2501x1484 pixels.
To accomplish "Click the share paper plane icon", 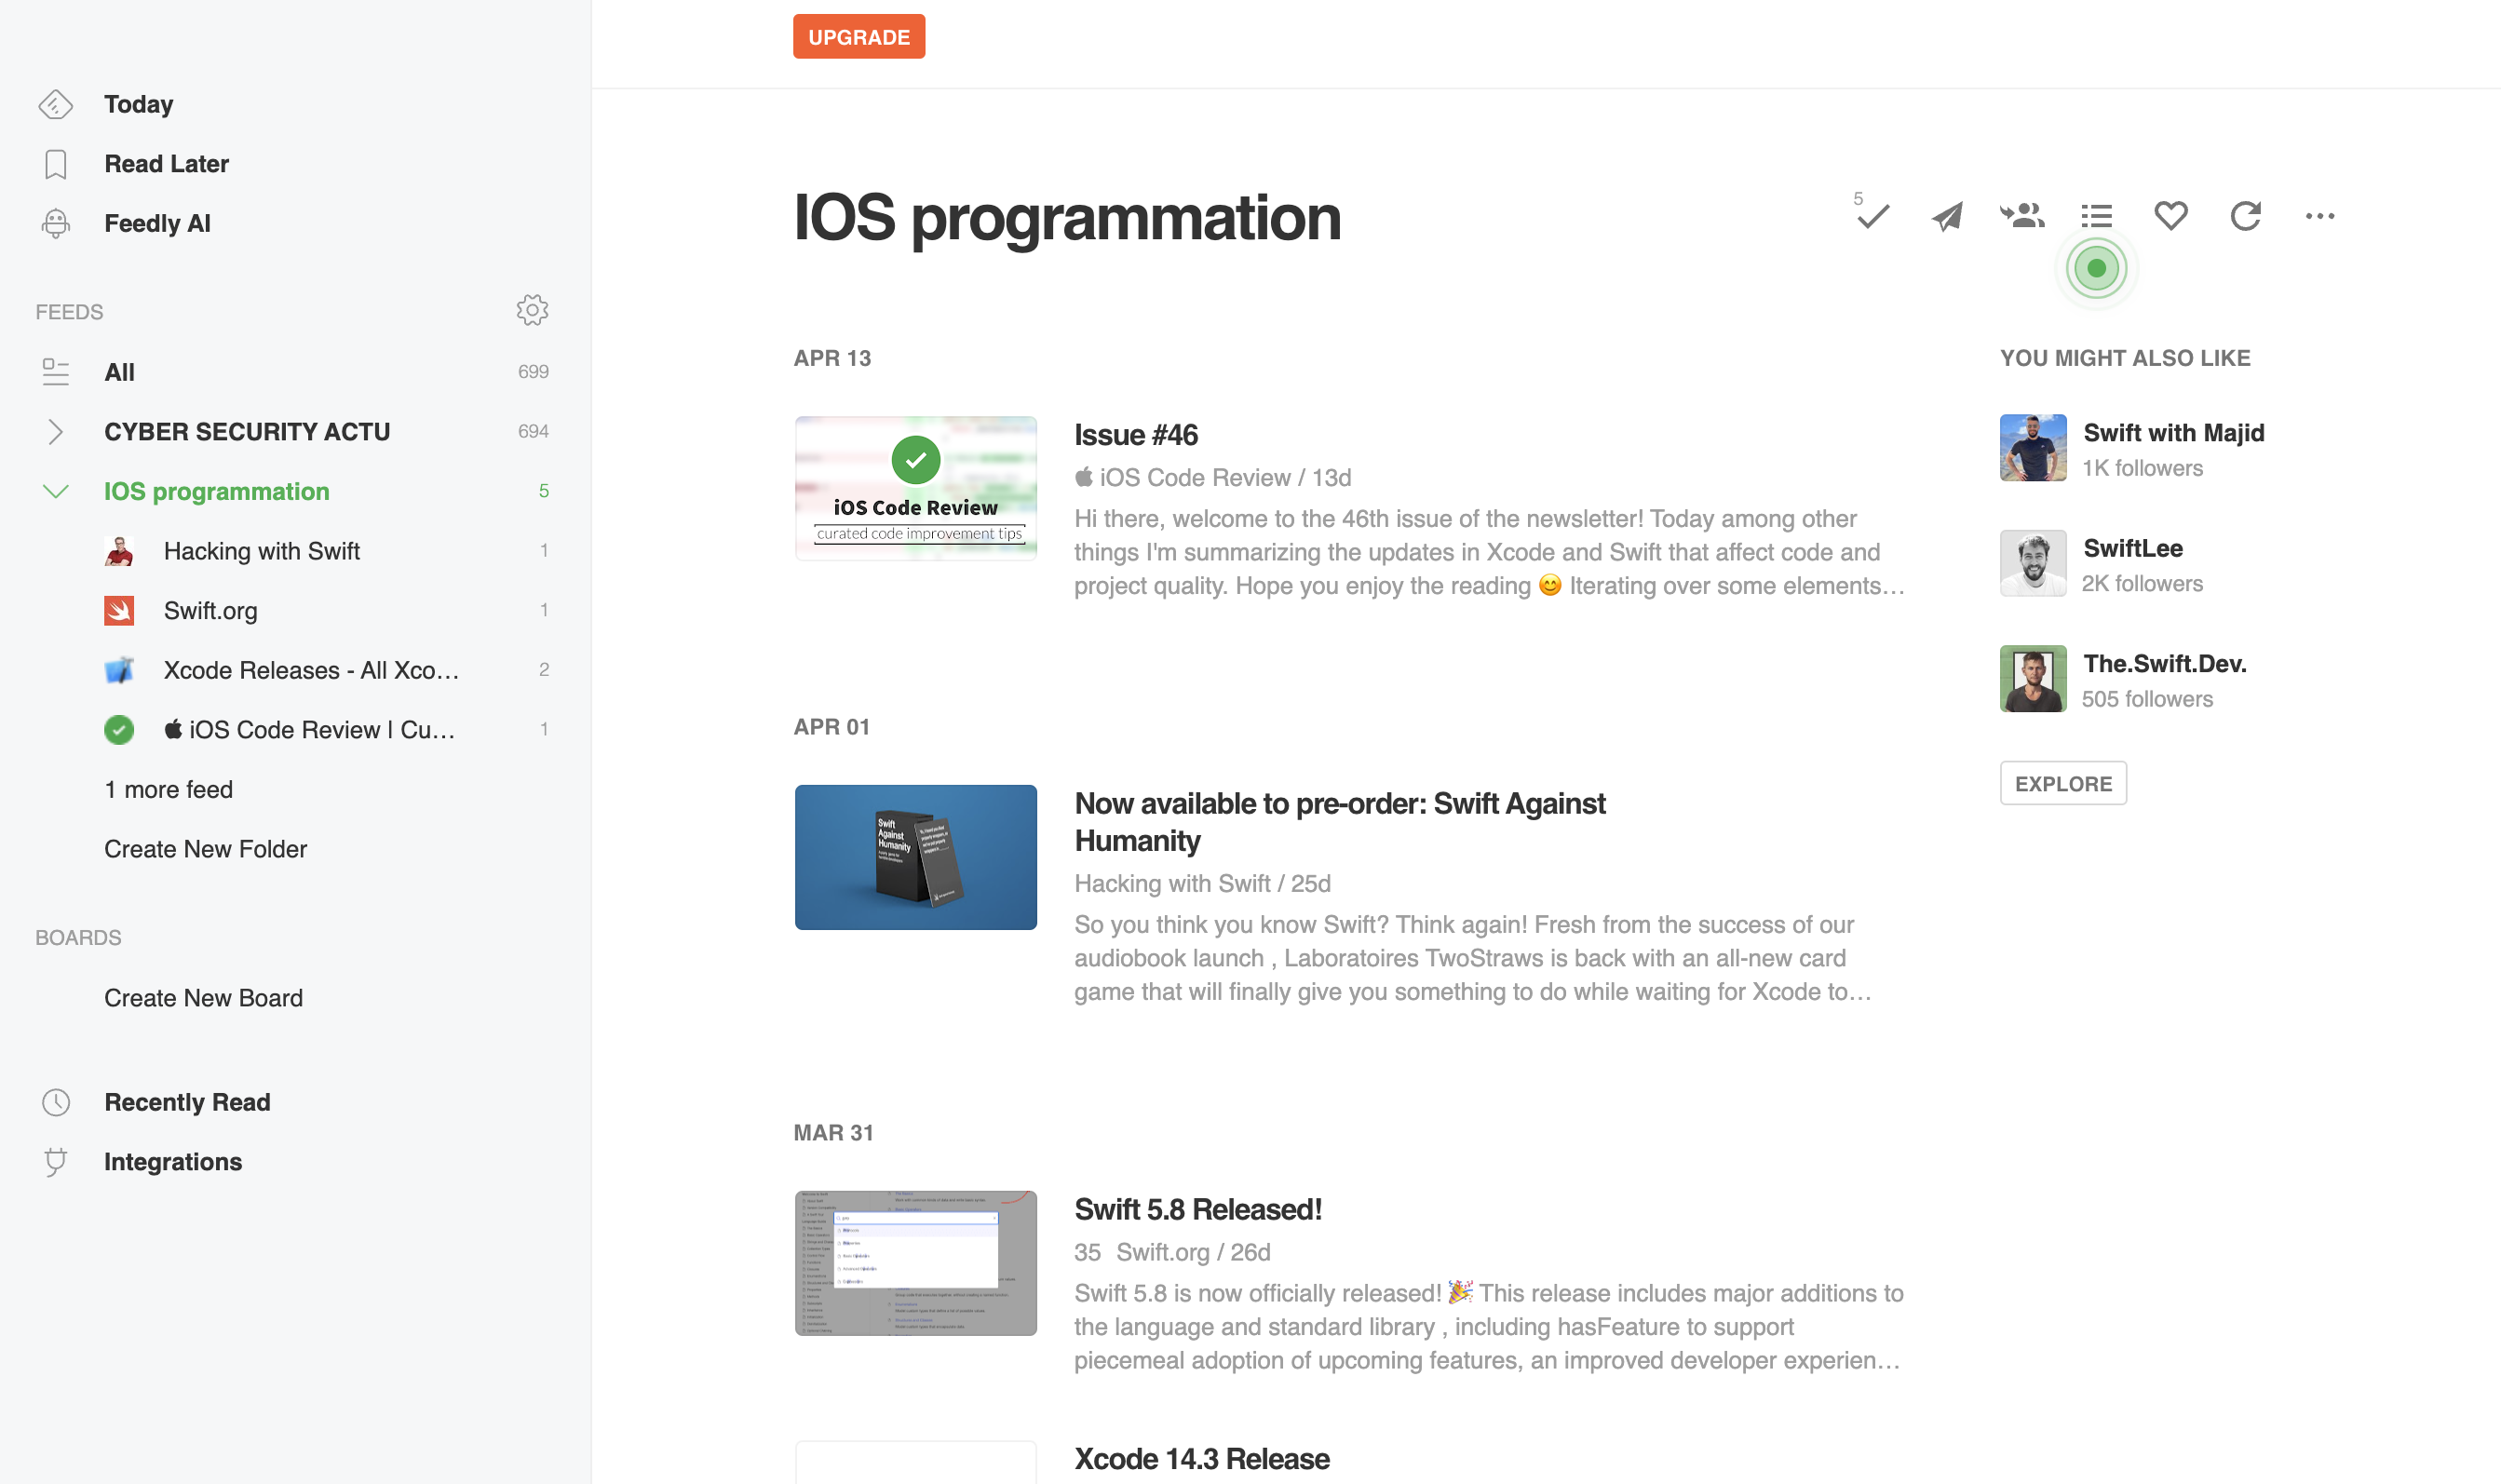I will (x=1947, y=216).
